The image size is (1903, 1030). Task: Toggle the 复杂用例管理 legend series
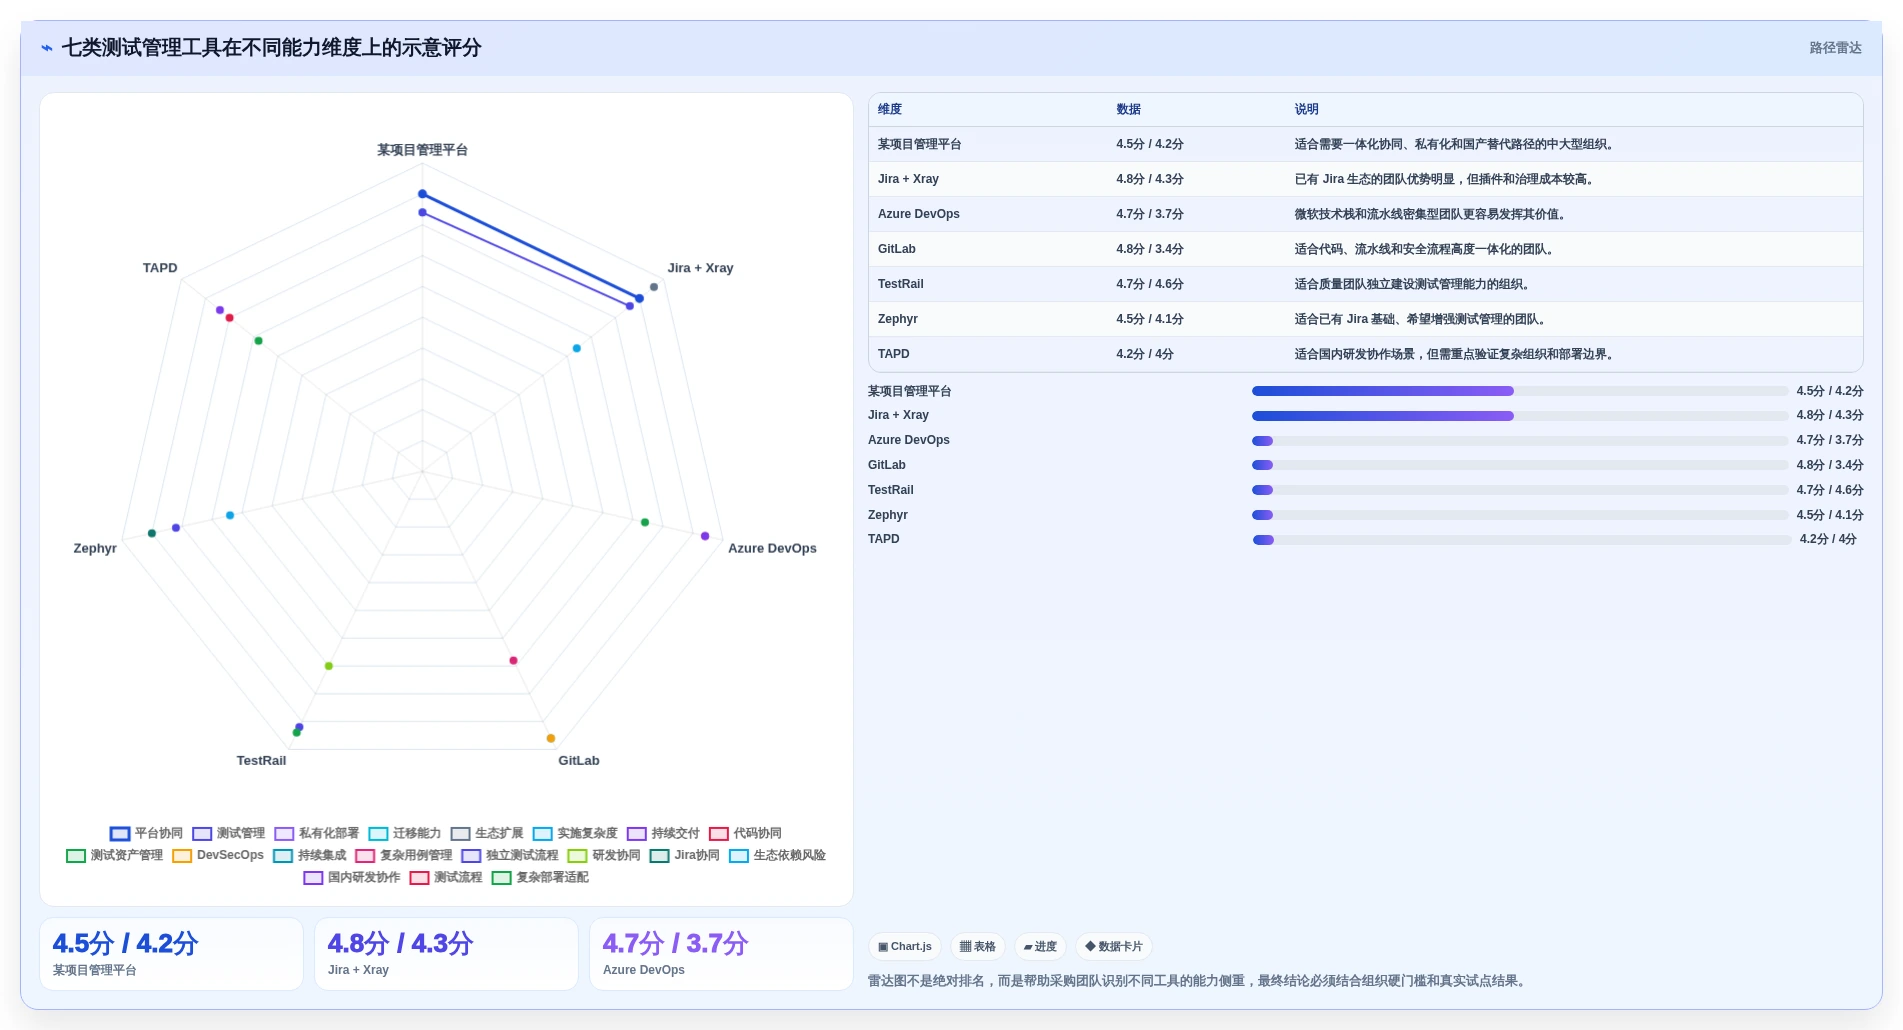[x=403, y=855]
